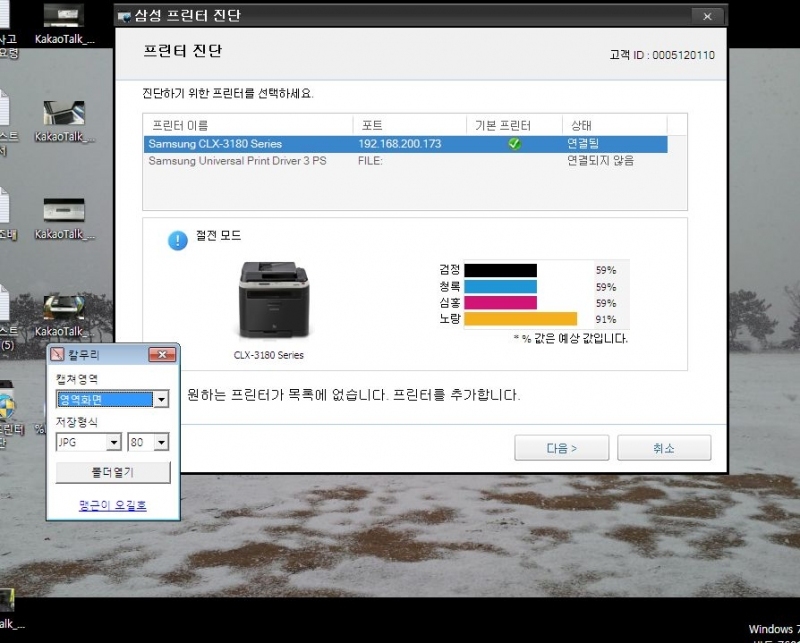Click the 폴더열기 button

113,472
